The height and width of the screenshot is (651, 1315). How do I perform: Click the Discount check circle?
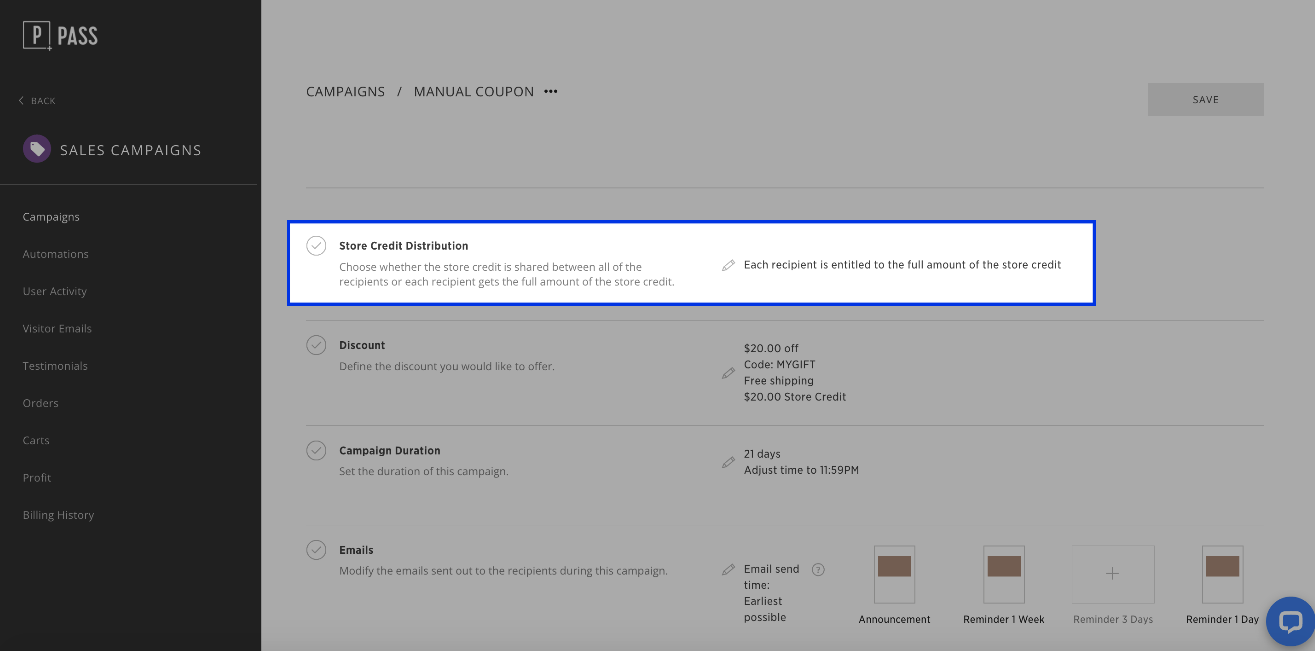click(x=316, y=345)
